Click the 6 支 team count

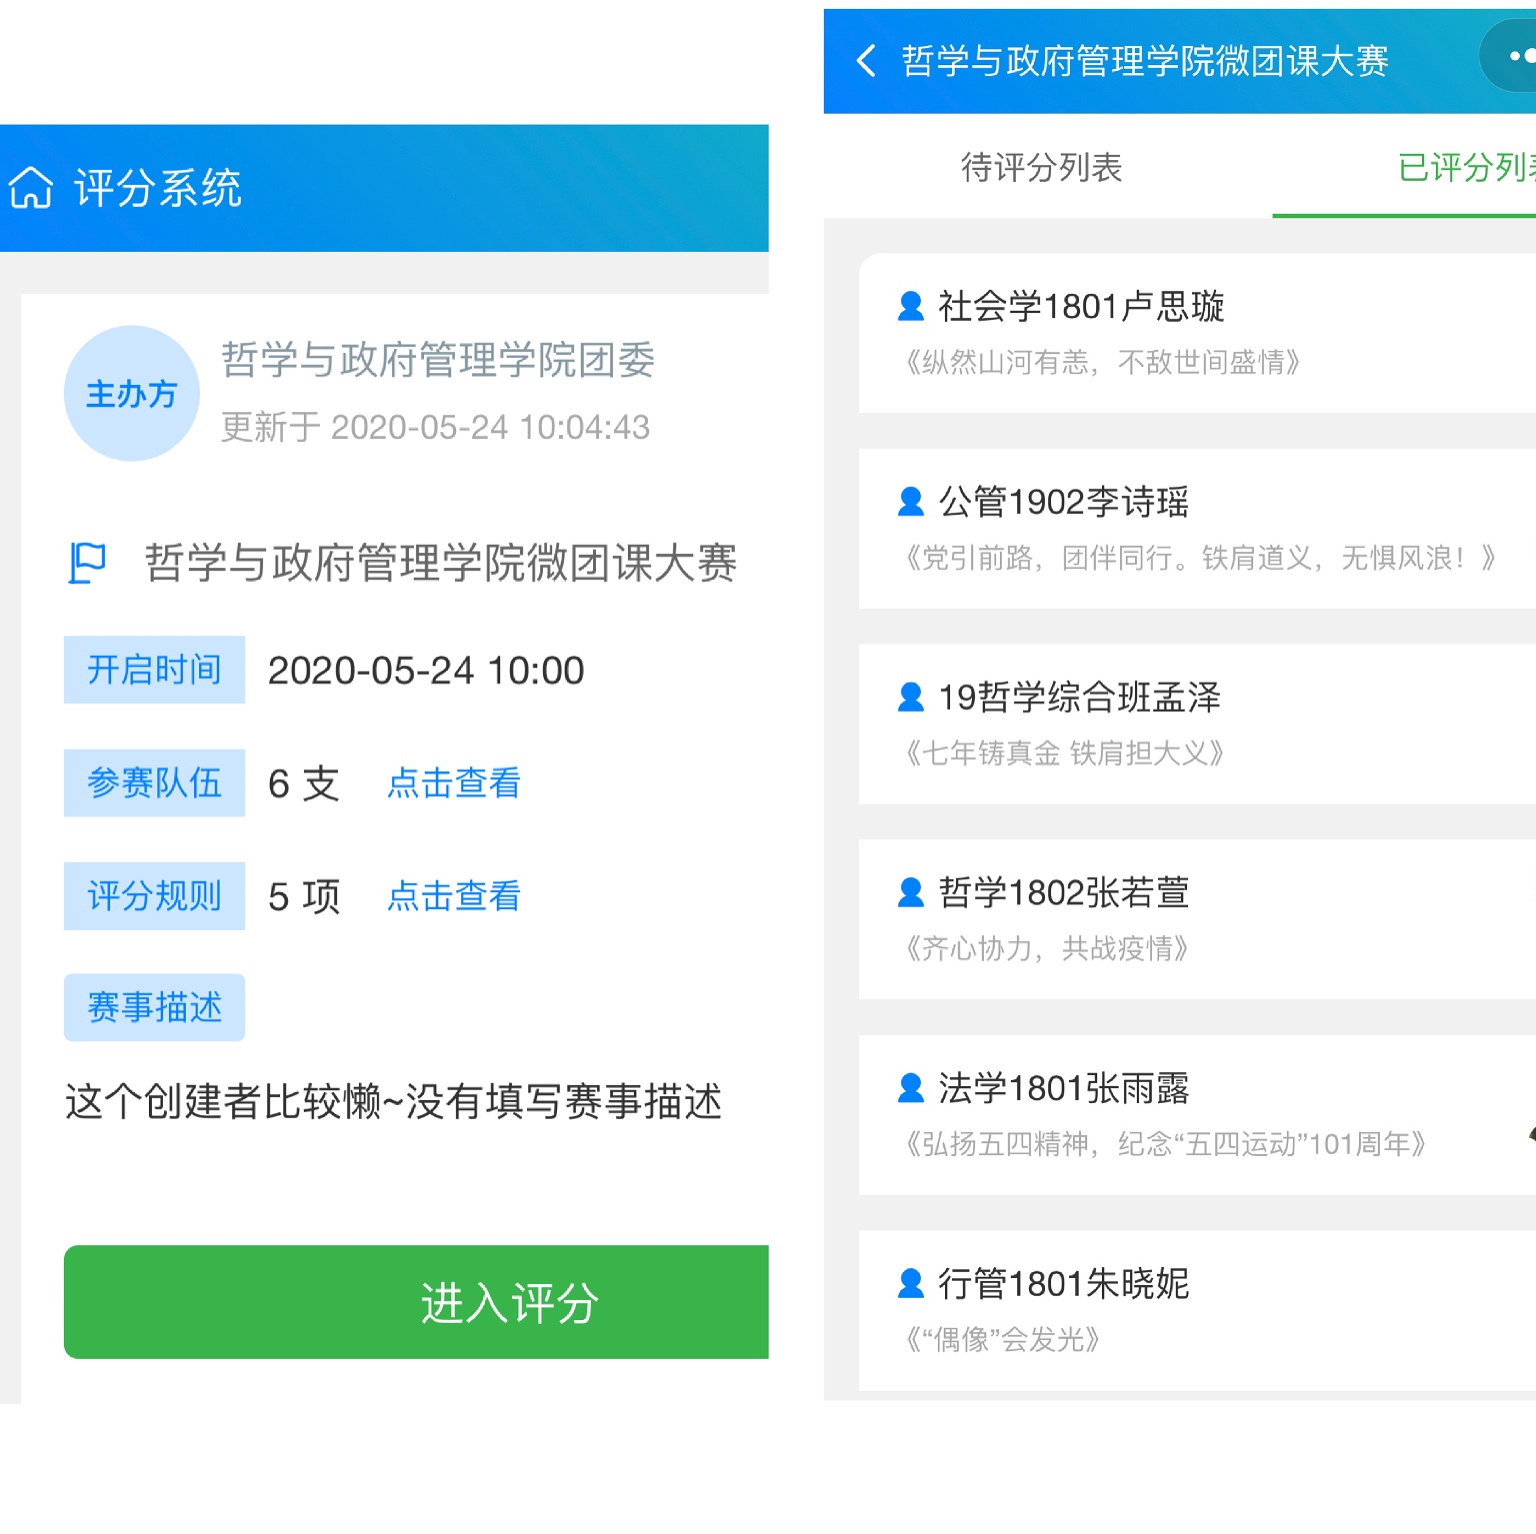click(x=304, y=783)
